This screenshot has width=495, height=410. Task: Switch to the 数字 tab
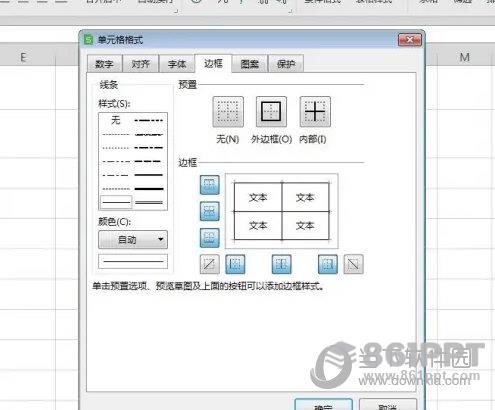(x=104, y=64)
